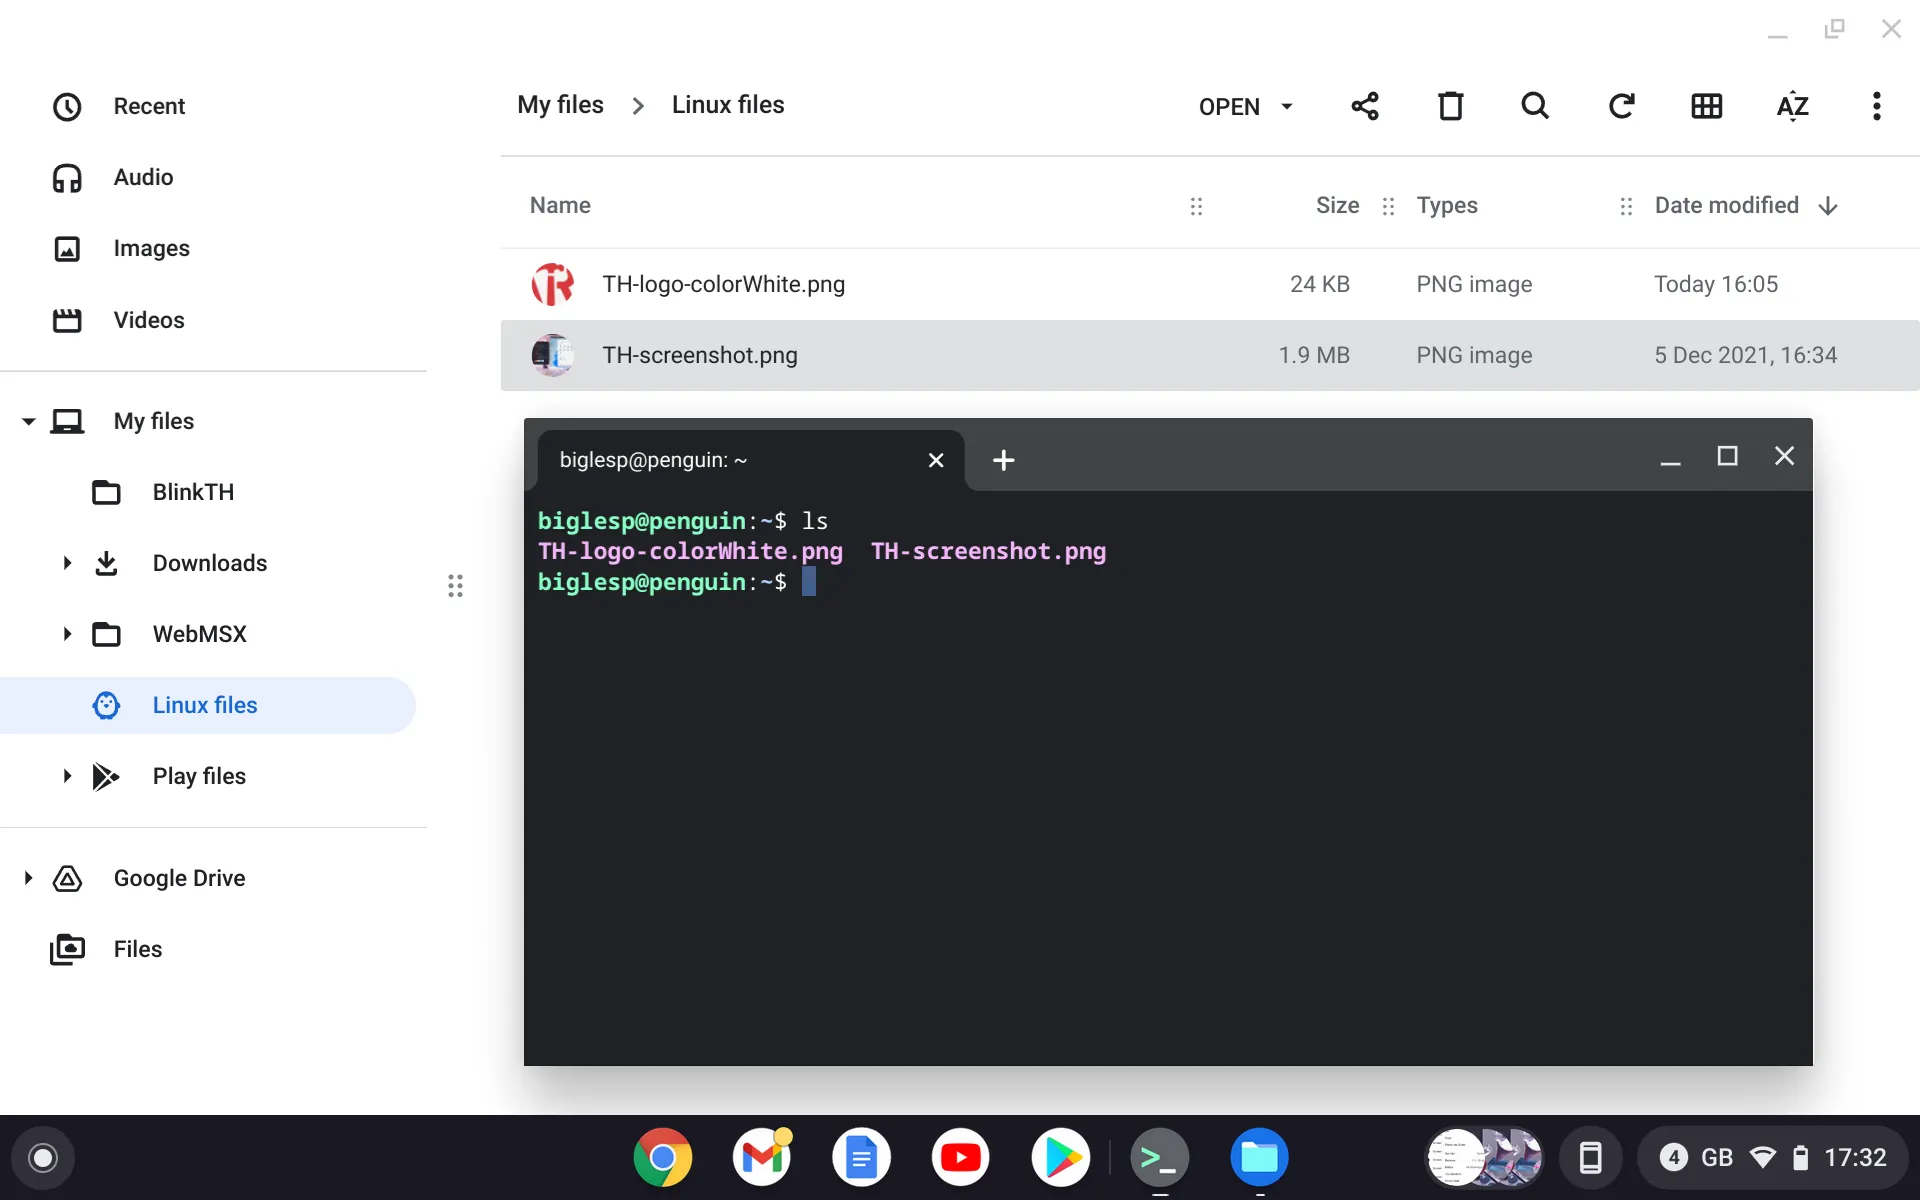Open the three-dot more menu
The height and width of the screenshot is (1200, 1920).
[x=1876, y=106]
